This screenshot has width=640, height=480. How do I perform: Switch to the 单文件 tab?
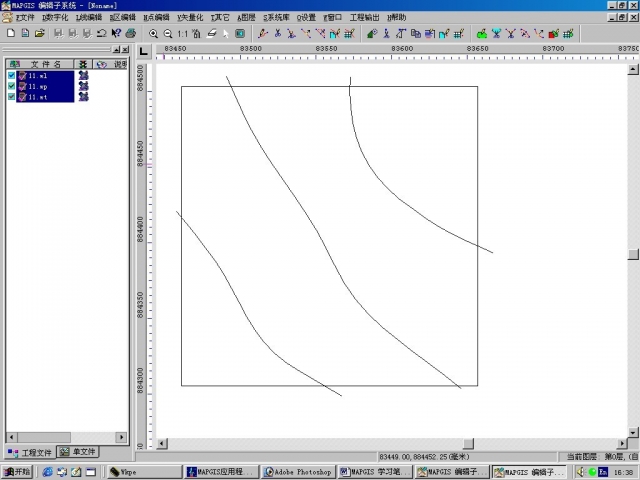point(77,452)
